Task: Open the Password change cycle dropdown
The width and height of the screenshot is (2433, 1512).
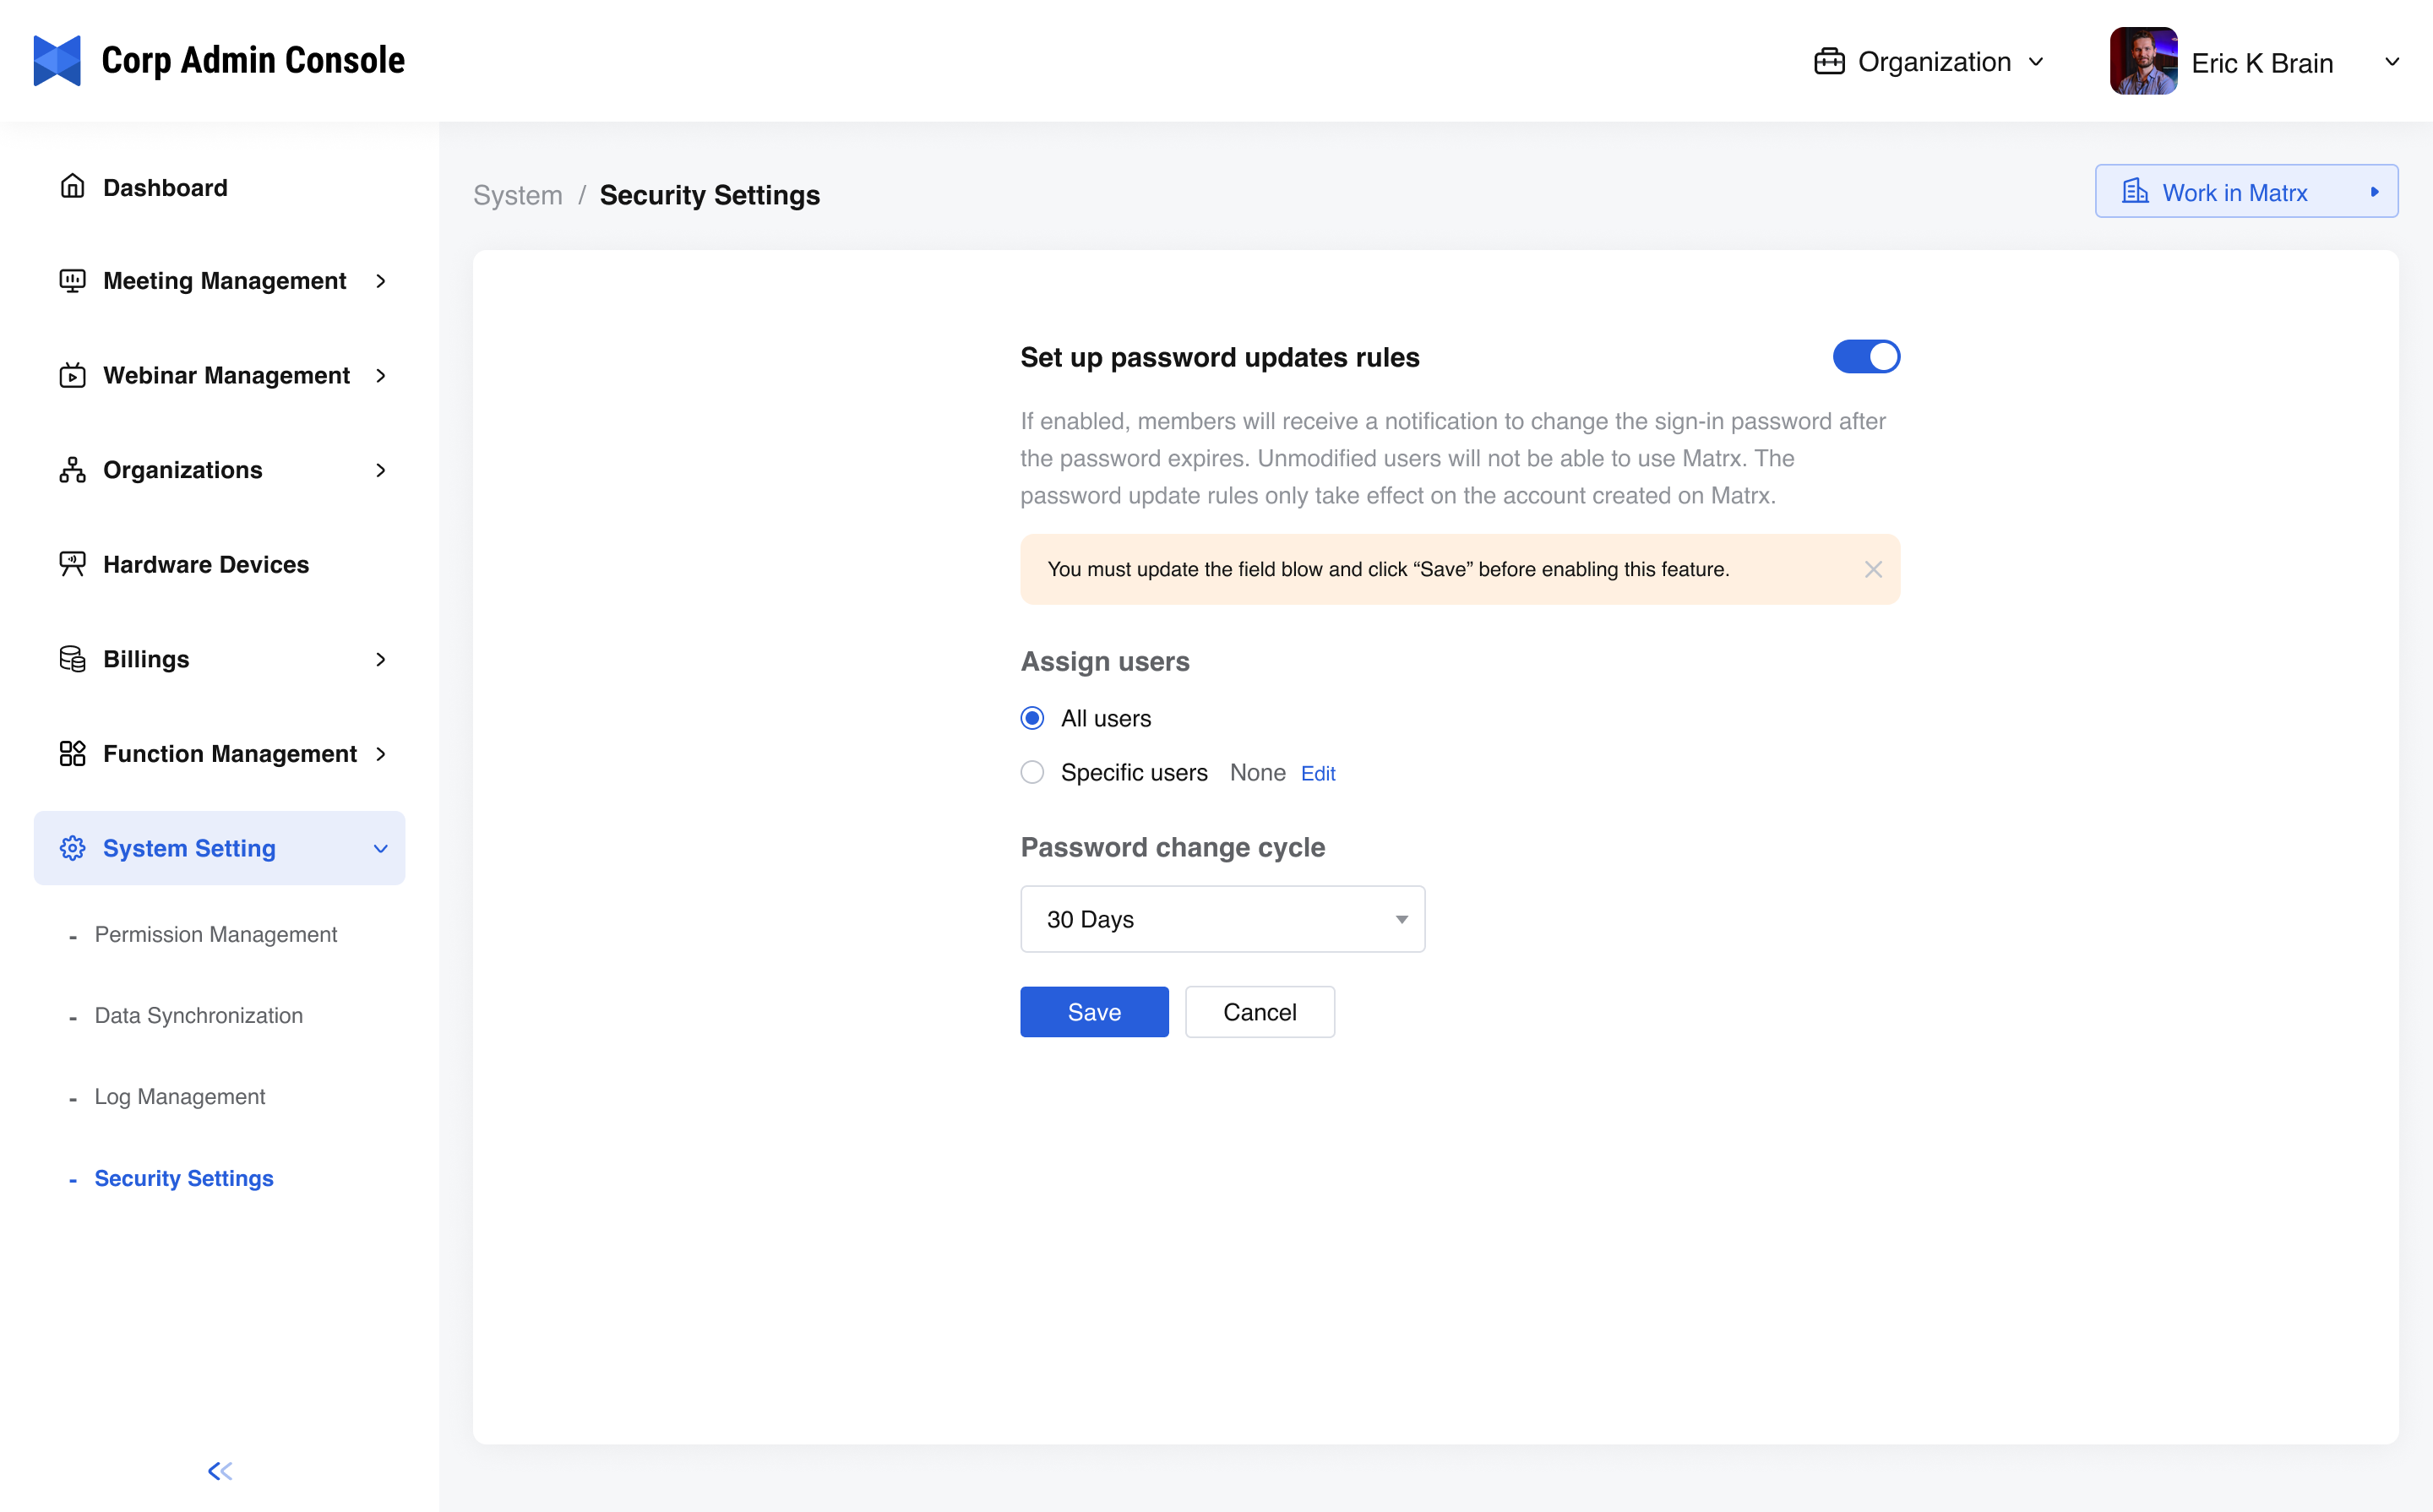Action: pos(1222,919)
